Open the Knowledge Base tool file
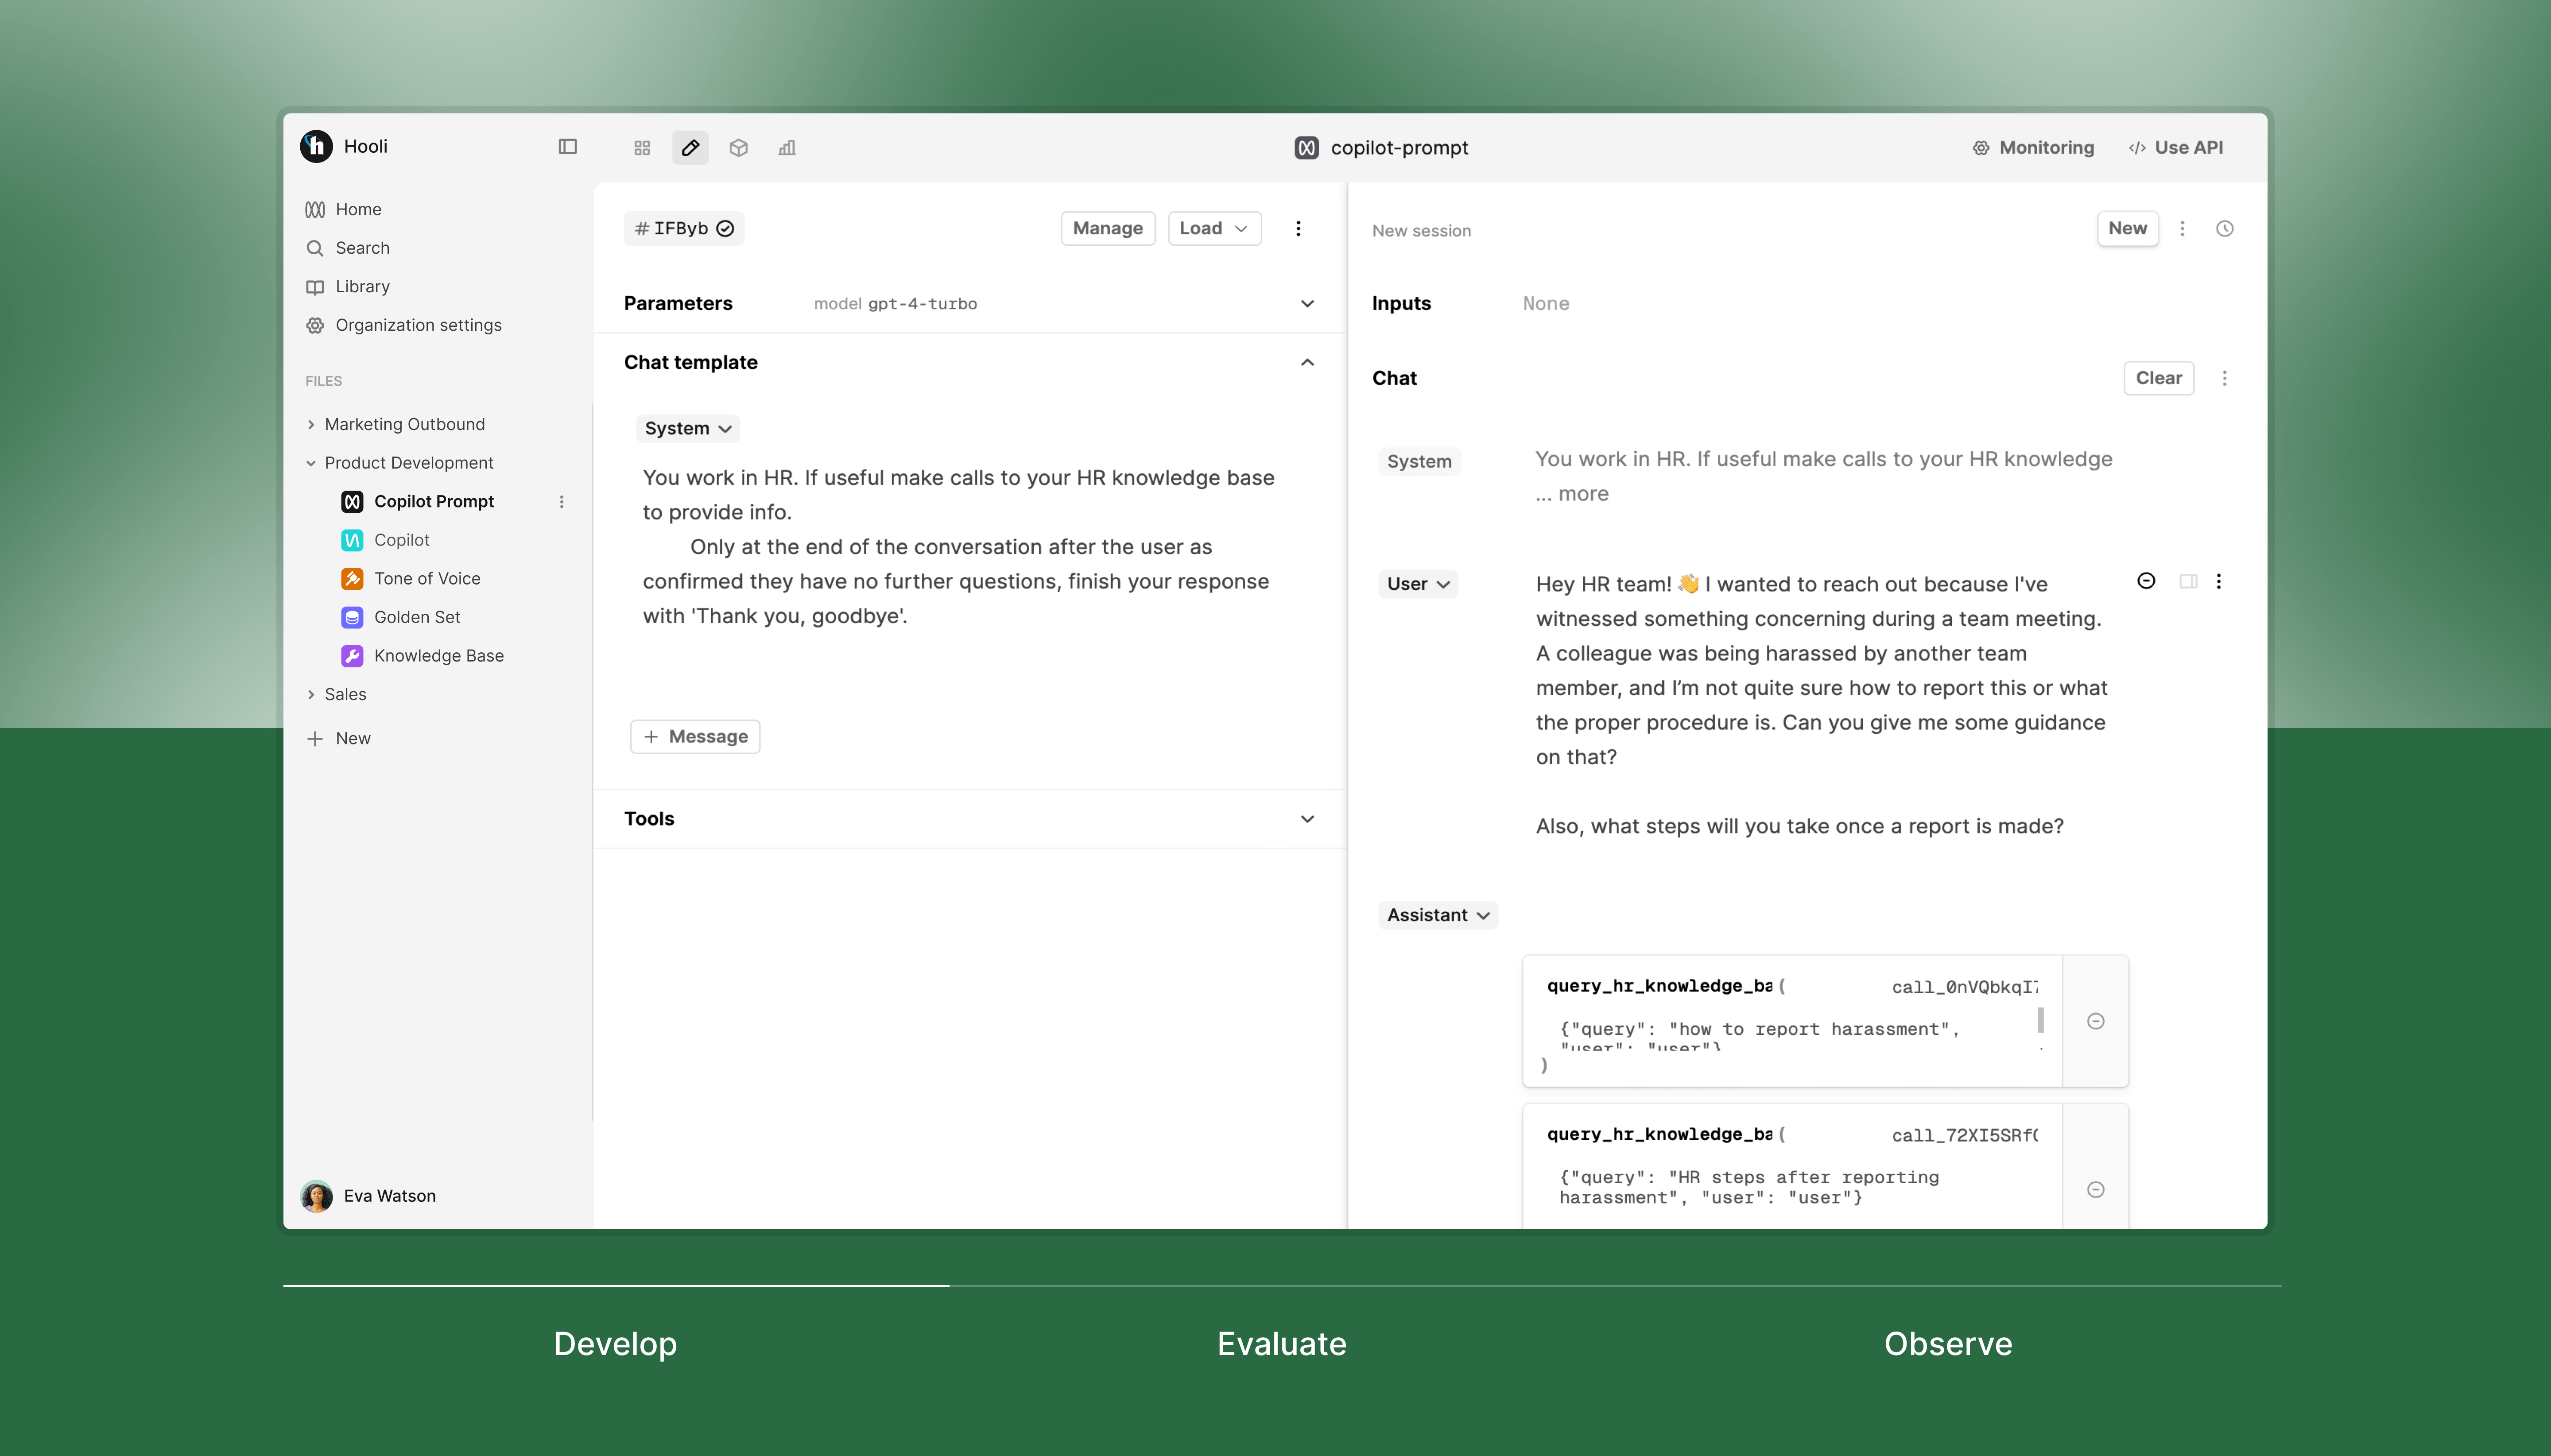2551x1456 pixels. pyautogui.click(x=438, y=656)
